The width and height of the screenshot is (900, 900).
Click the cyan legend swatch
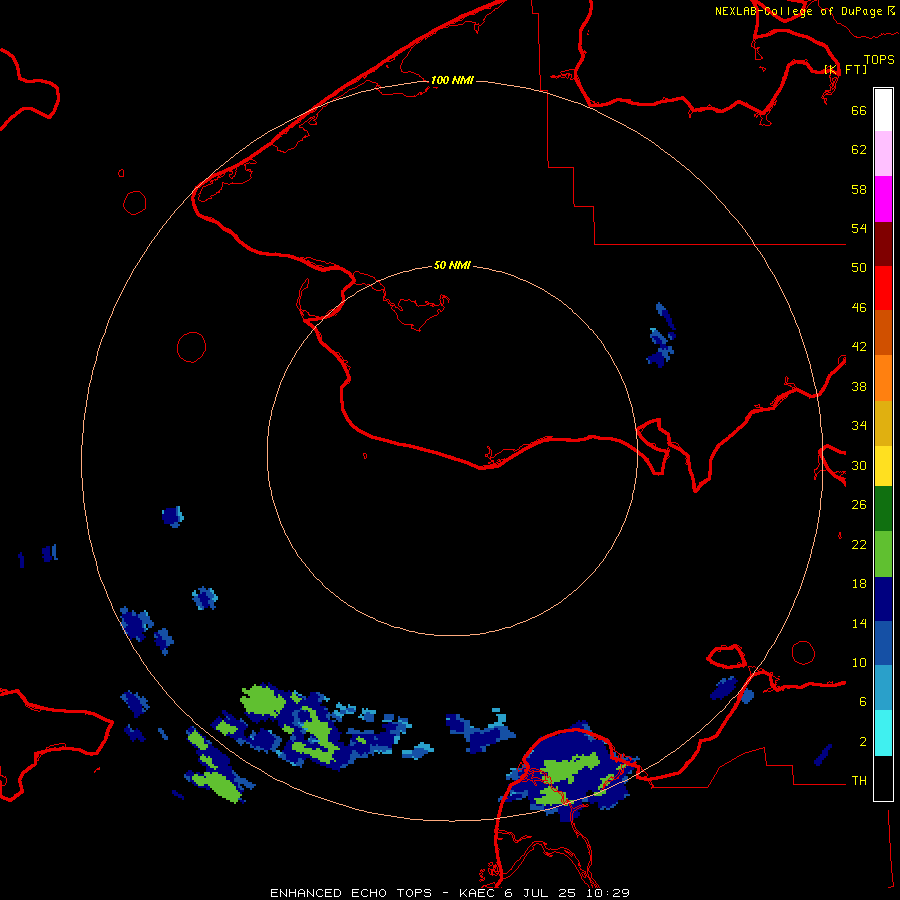point(883,733)
